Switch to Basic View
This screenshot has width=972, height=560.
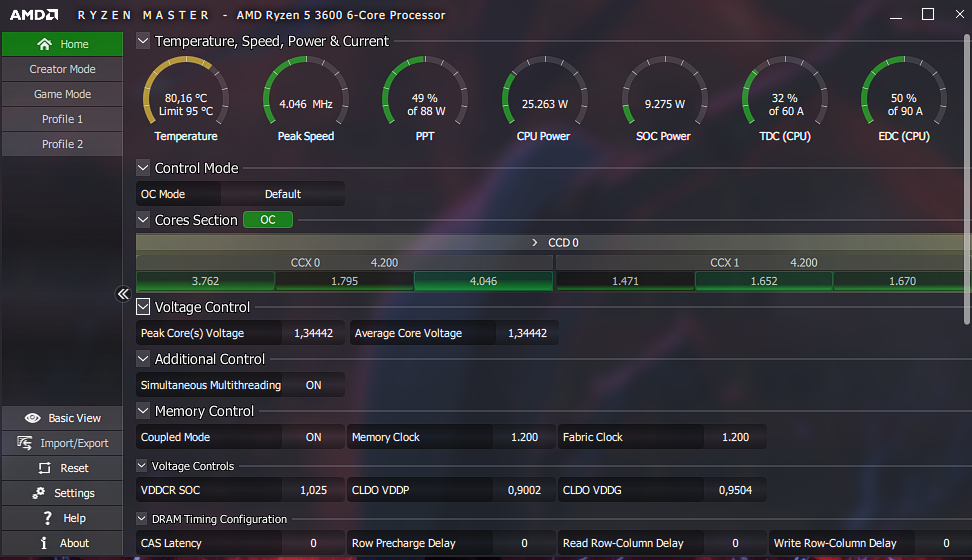tap(62, 418)
